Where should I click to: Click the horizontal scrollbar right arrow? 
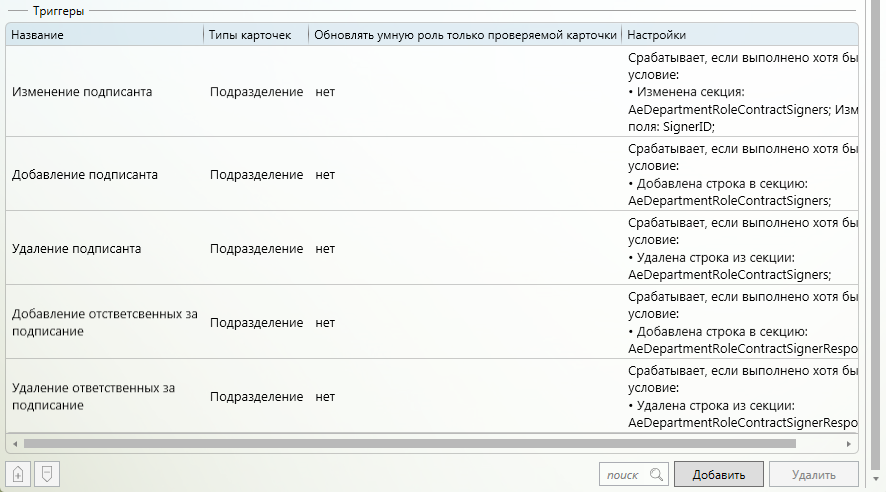point(850,442)
